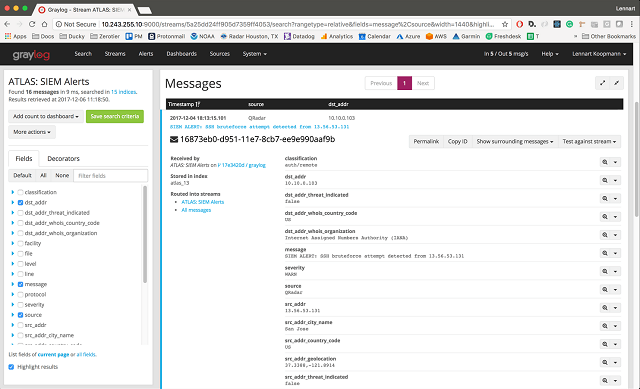Reload the page with the browser refresh icon
640x389 pixels.
[x=32, y=24]
